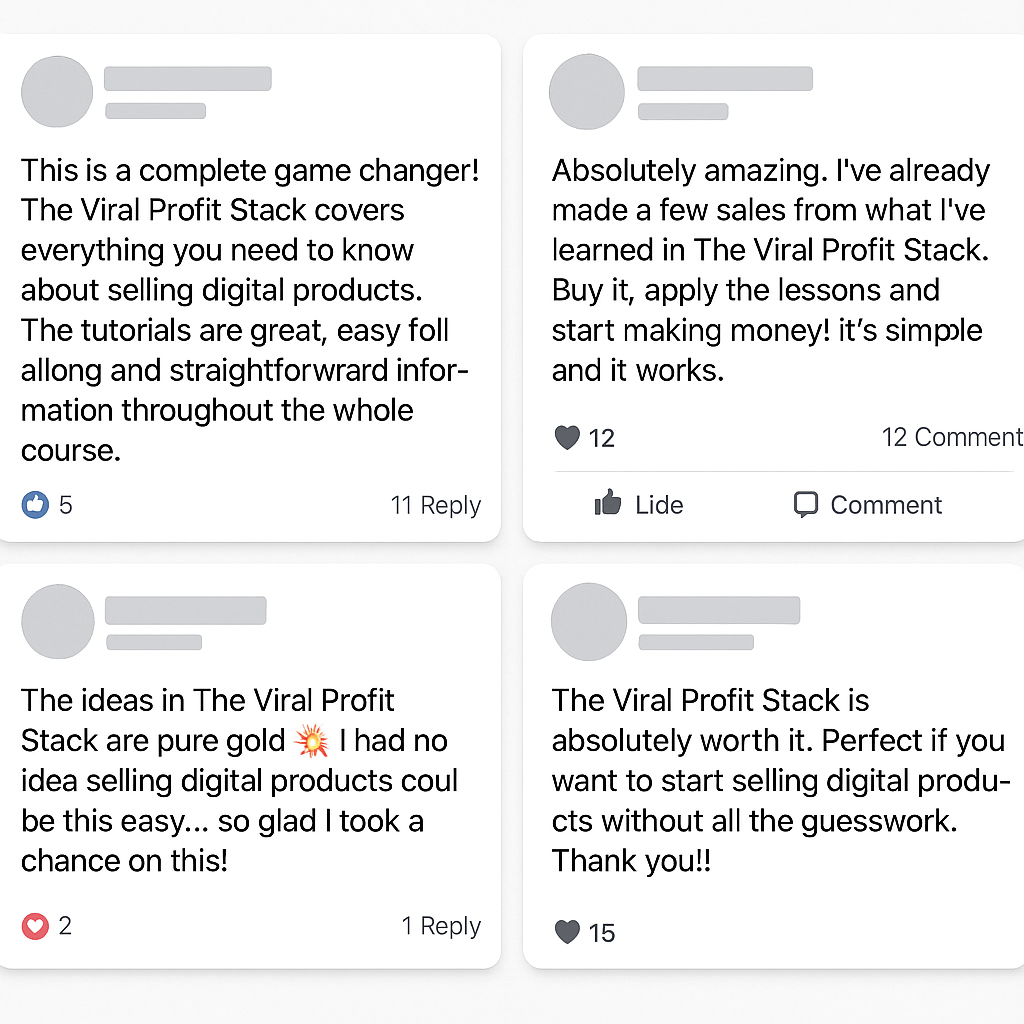
Task: View the 12 Comments count
Action: [x=952, y=437]
